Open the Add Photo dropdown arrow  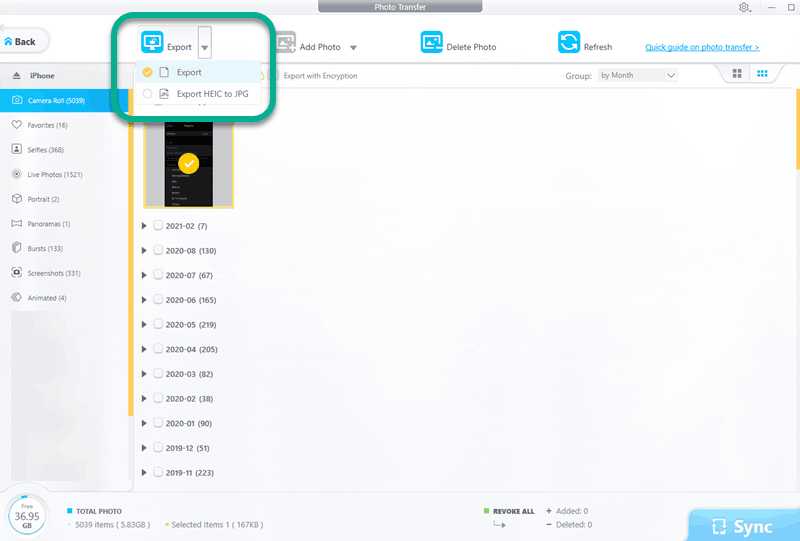(353, 47)
